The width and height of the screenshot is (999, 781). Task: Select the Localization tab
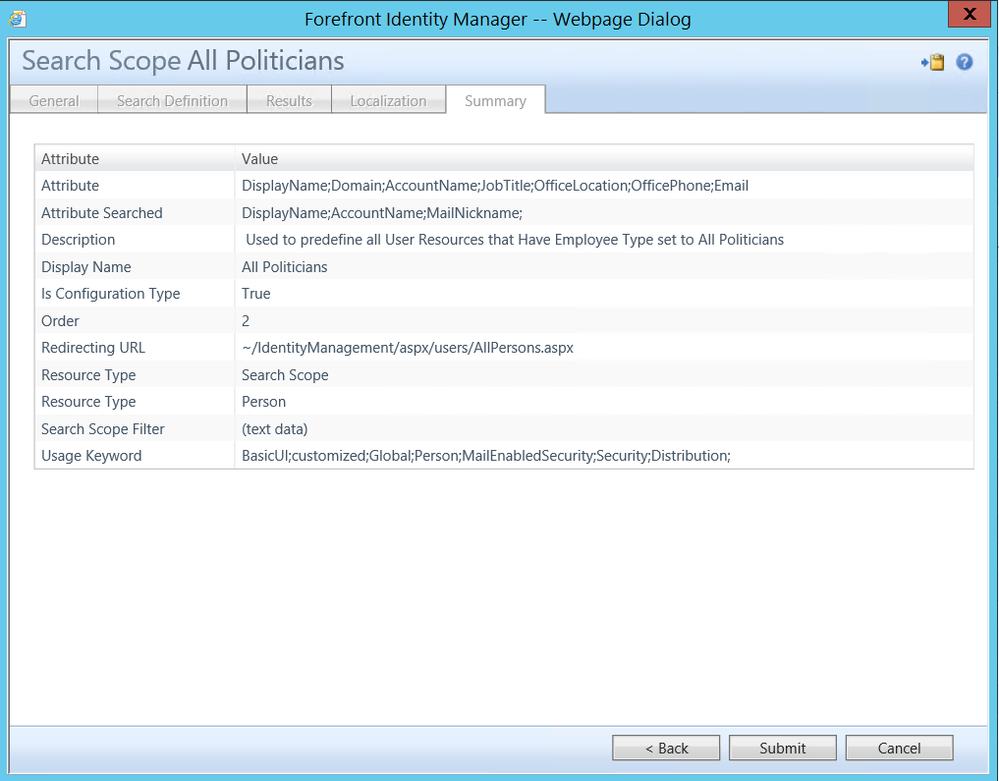click(388, 101)
